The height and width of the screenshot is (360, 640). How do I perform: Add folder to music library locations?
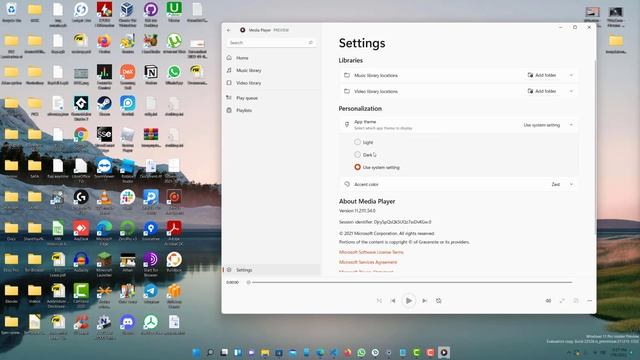542,75
